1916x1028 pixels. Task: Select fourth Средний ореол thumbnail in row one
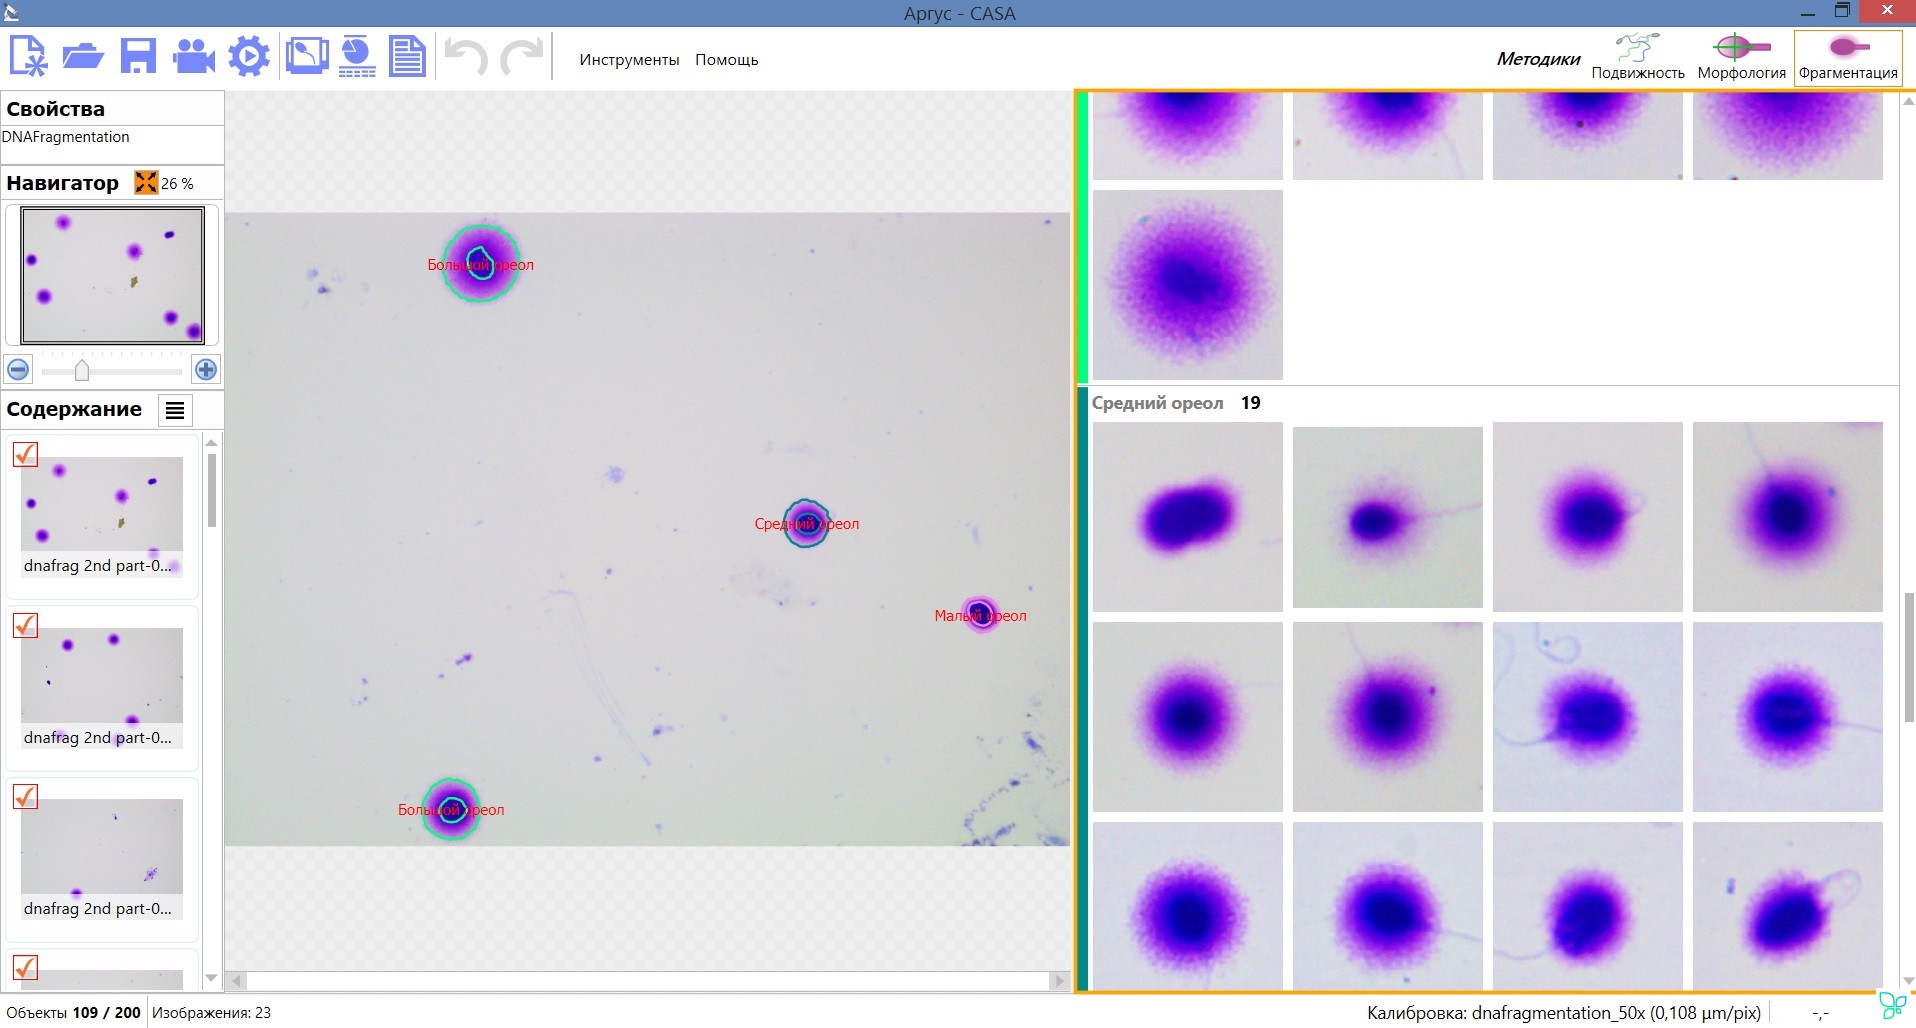click(x=1787, y=517)
